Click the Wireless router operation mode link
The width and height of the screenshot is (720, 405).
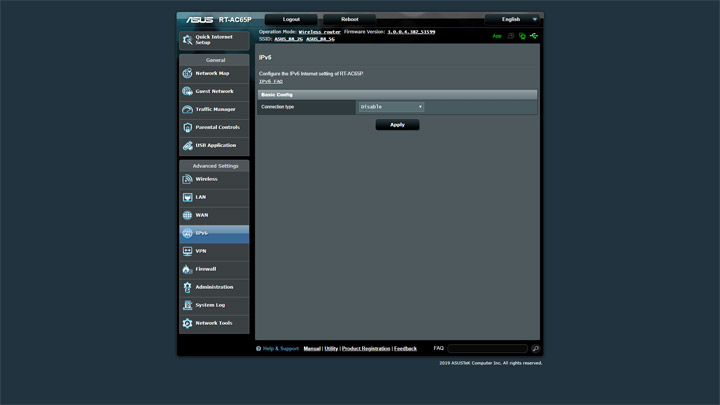[x=320, y=32]
